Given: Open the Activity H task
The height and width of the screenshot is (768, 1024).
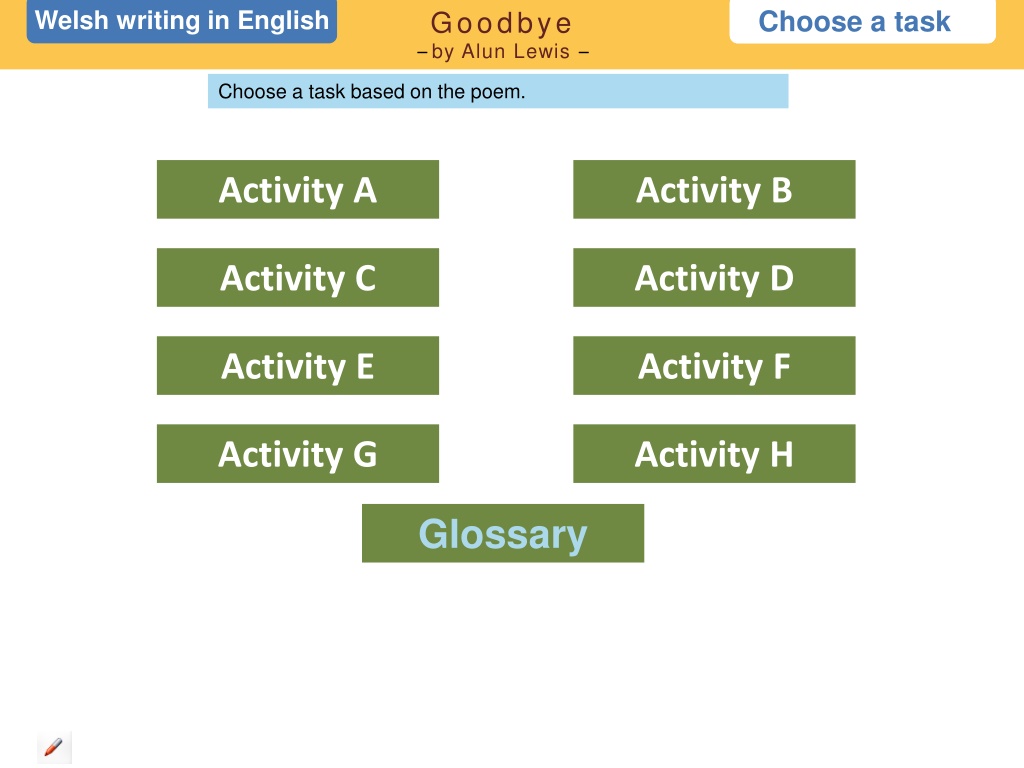Looking at the screenshot, I should pos(714,454).
